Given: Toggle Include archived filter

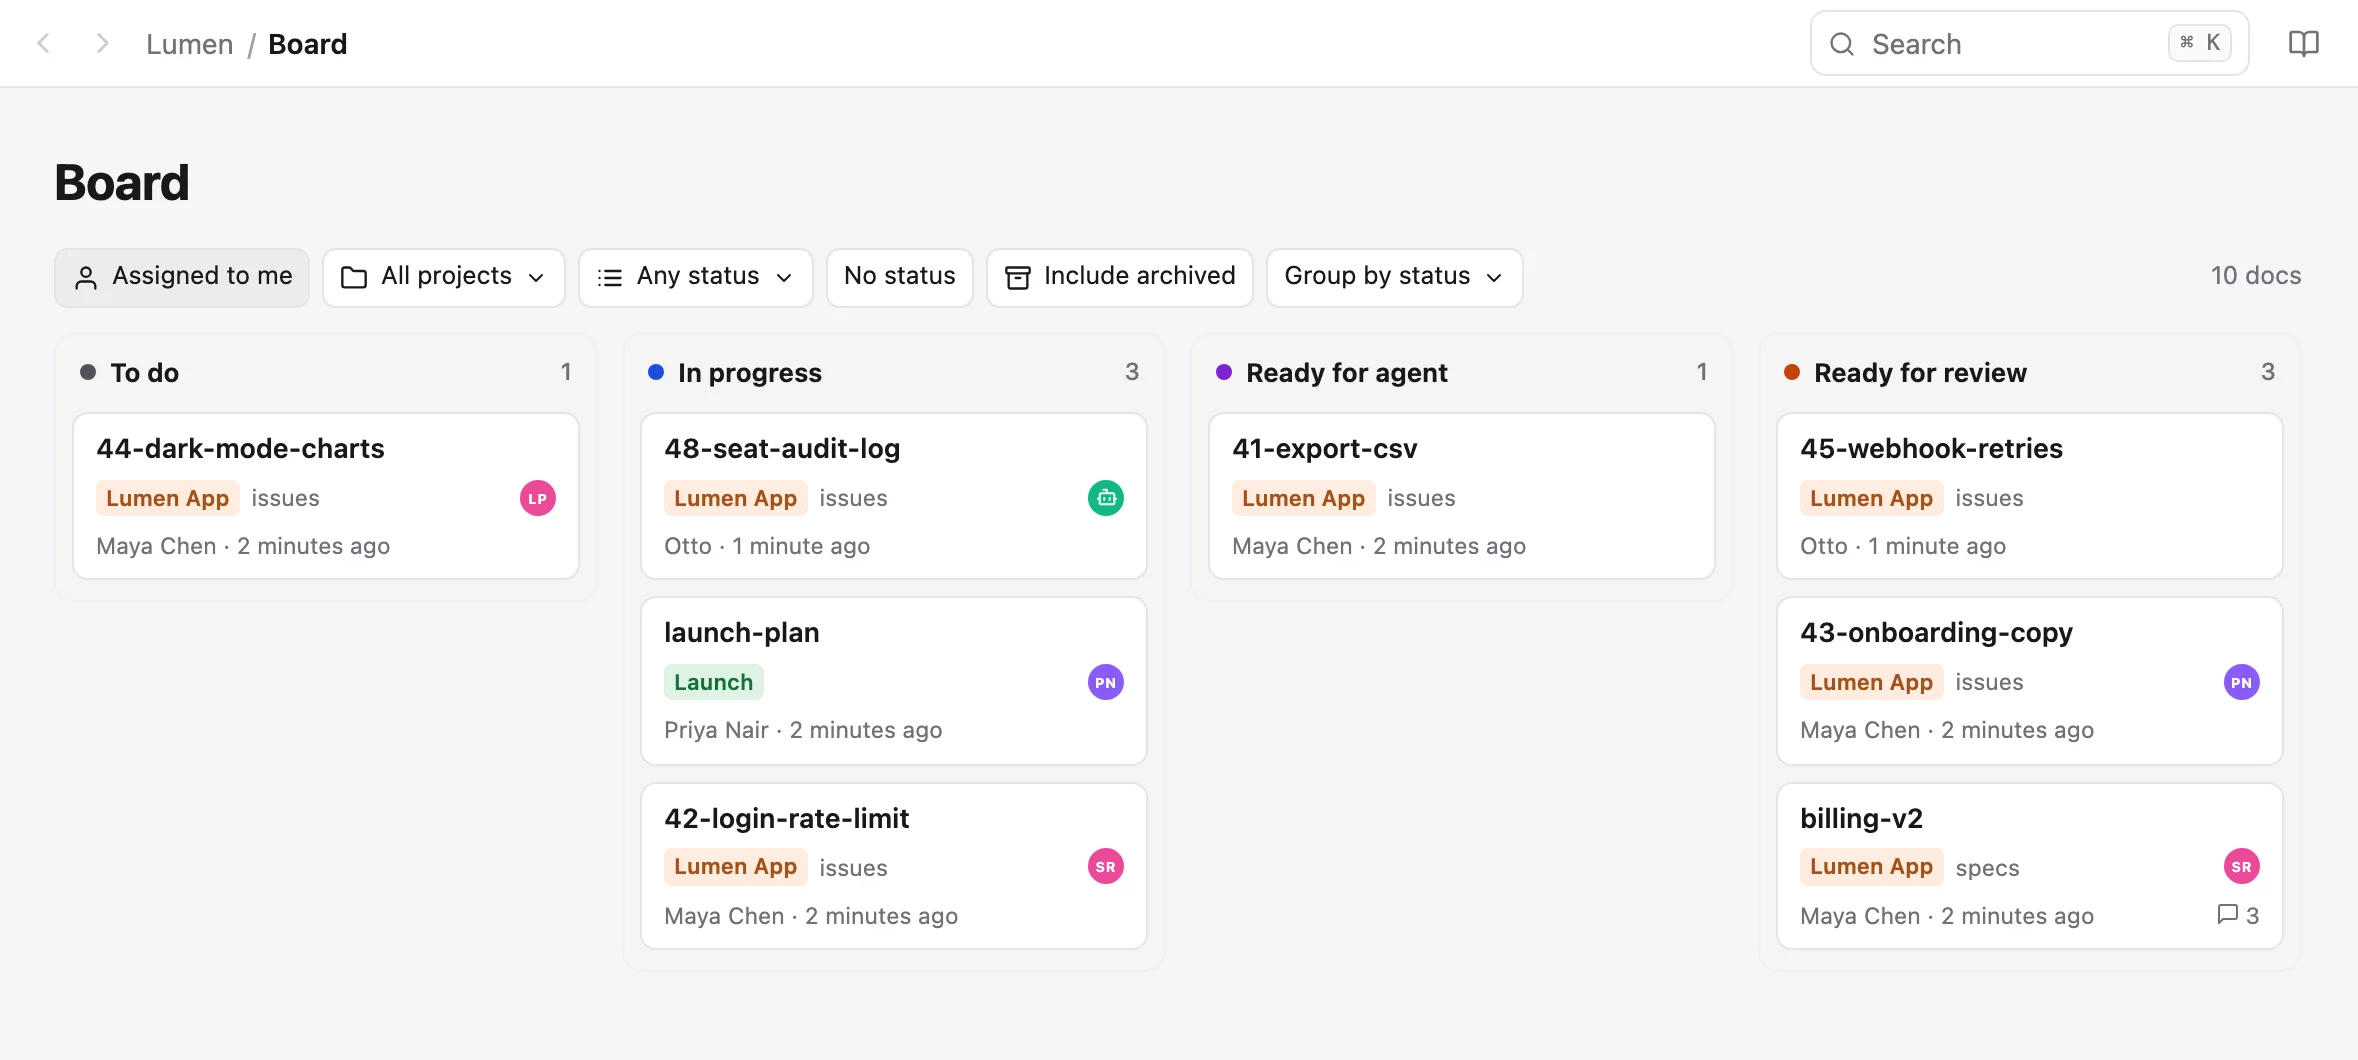Looking at the screenshot, I should tap(1120, 277).
